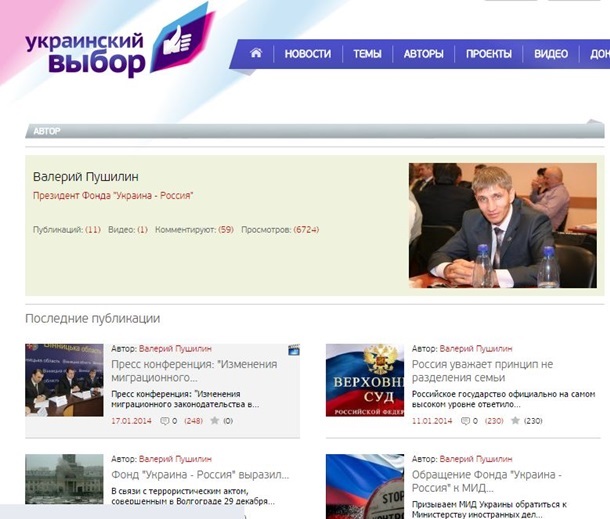Open the Проекты navigation item

pos(488,54)
